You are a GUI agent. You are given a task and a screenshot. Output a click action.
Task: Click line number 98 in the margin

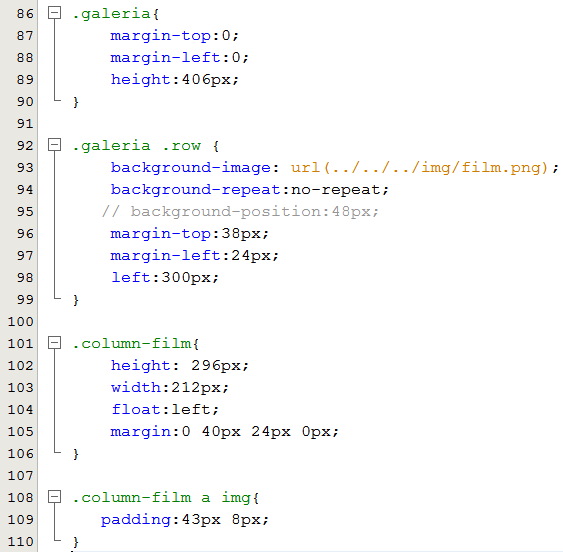[x=25, y=277]
